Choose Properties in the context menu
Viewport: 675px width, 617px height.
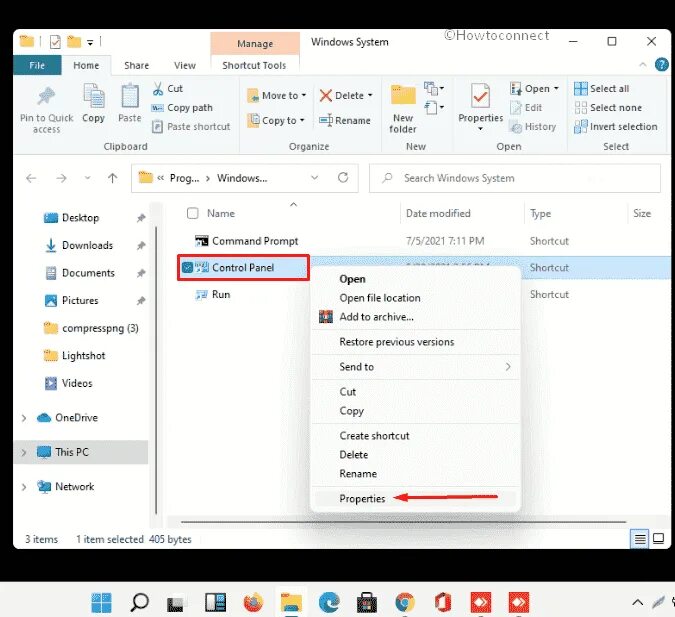(x=415, y=499)
